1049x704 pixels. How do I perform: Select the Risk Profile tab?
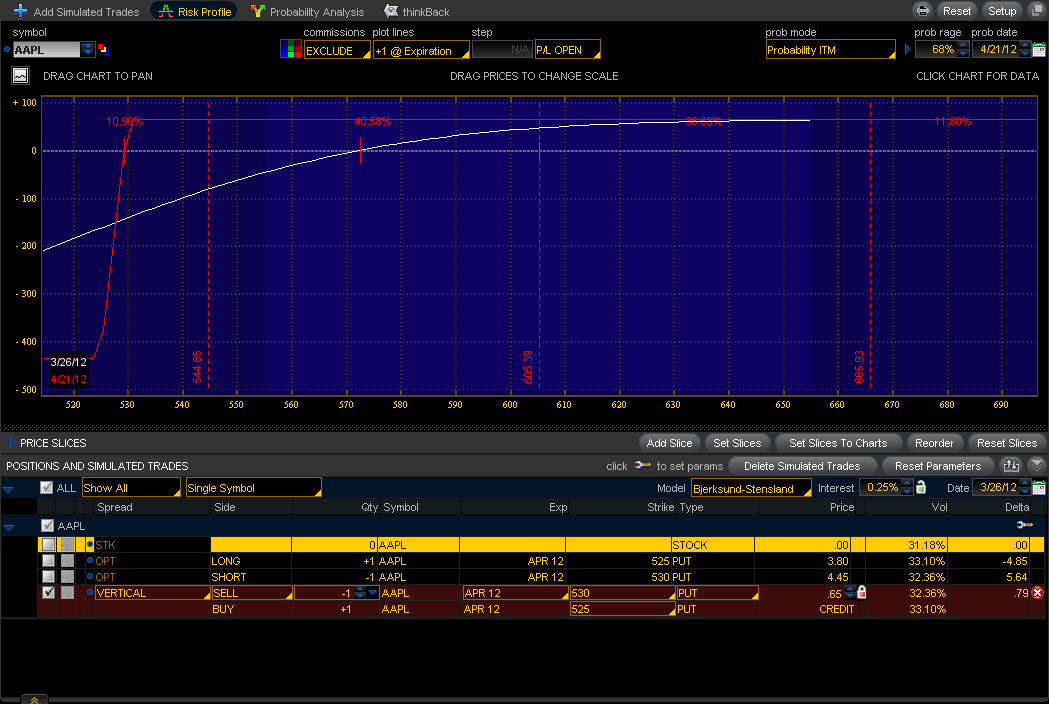[x=195, y=11]
